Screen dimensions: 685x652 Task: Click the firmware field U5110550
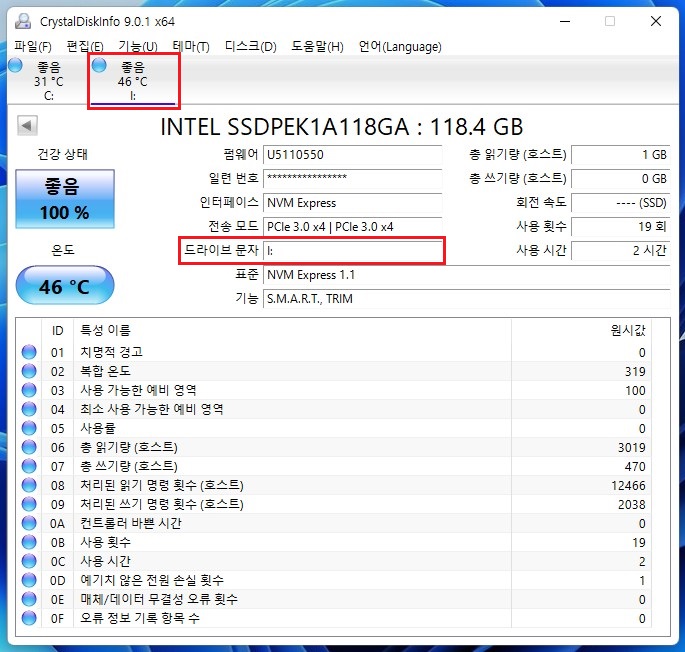352,155
